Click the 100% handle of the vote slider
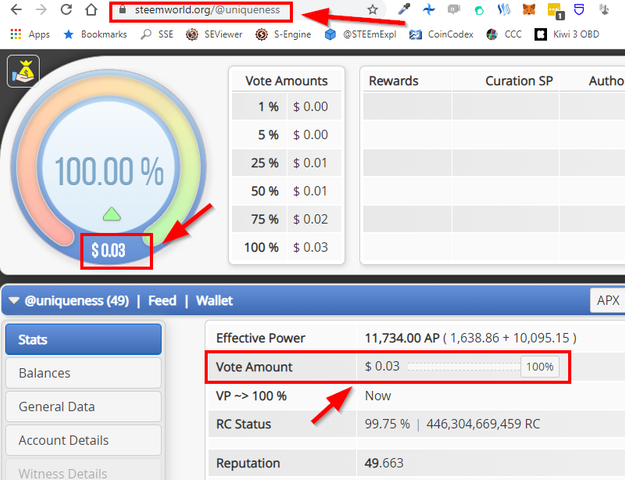Image resolution: width=625 pixels, height=480 pixels. point(540,367)
